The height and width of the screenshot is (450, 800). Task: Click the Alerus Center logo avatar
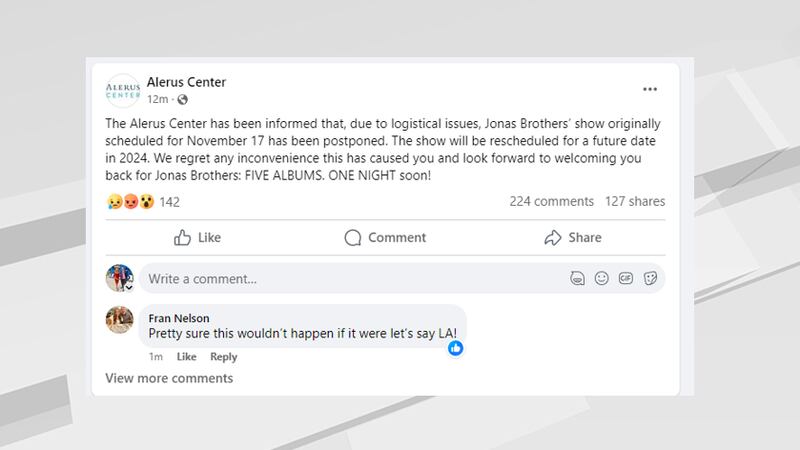122,90
